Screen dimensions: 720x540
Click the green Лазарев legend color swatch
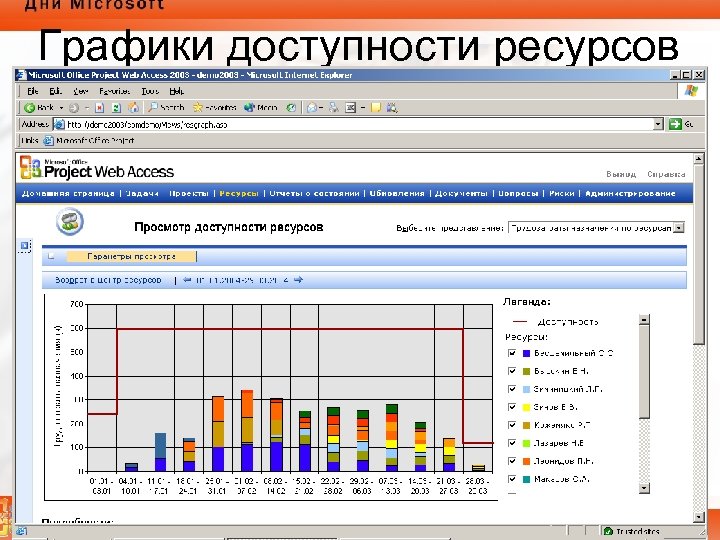click(x=526, y=443)
